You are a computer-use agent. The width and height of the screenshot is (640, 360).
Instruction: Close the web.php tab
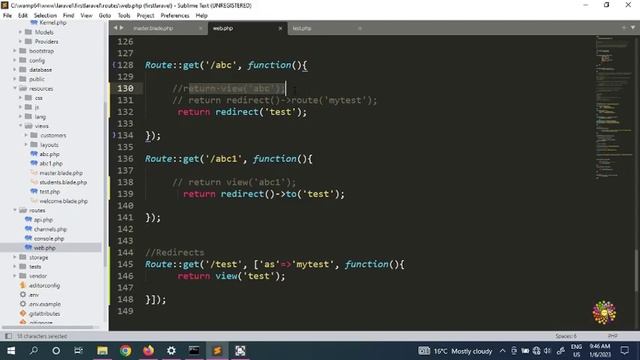pyautogui.click(x=280, y=28)
